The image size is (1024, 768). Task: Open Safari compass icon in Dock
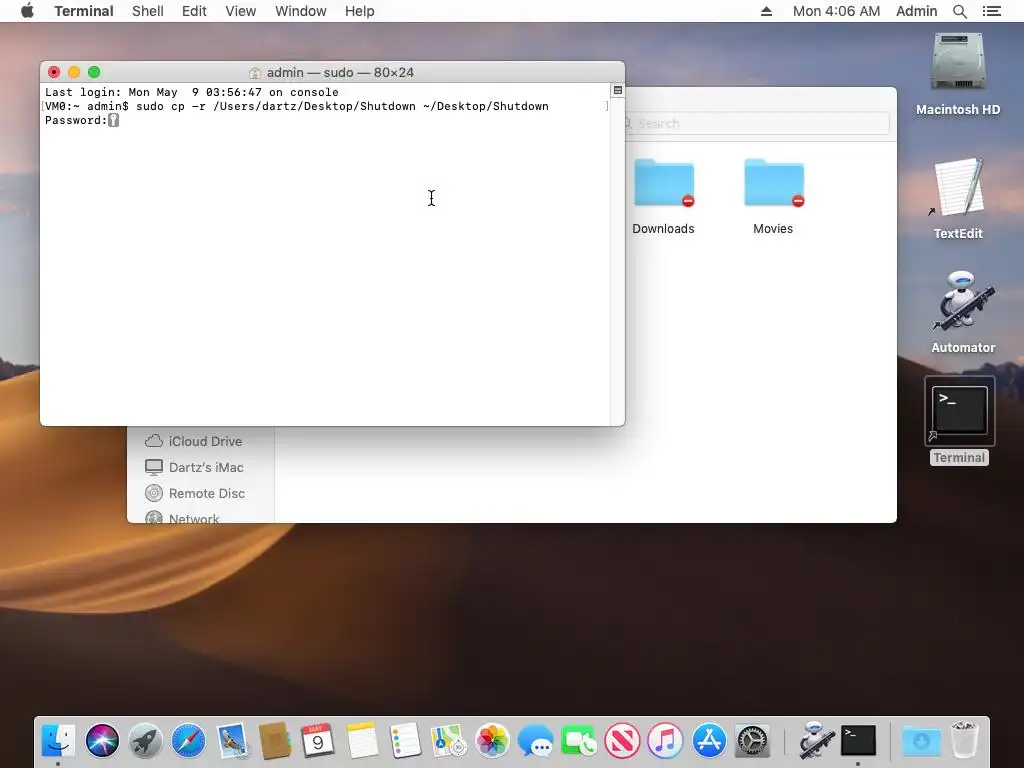[189, 741]
